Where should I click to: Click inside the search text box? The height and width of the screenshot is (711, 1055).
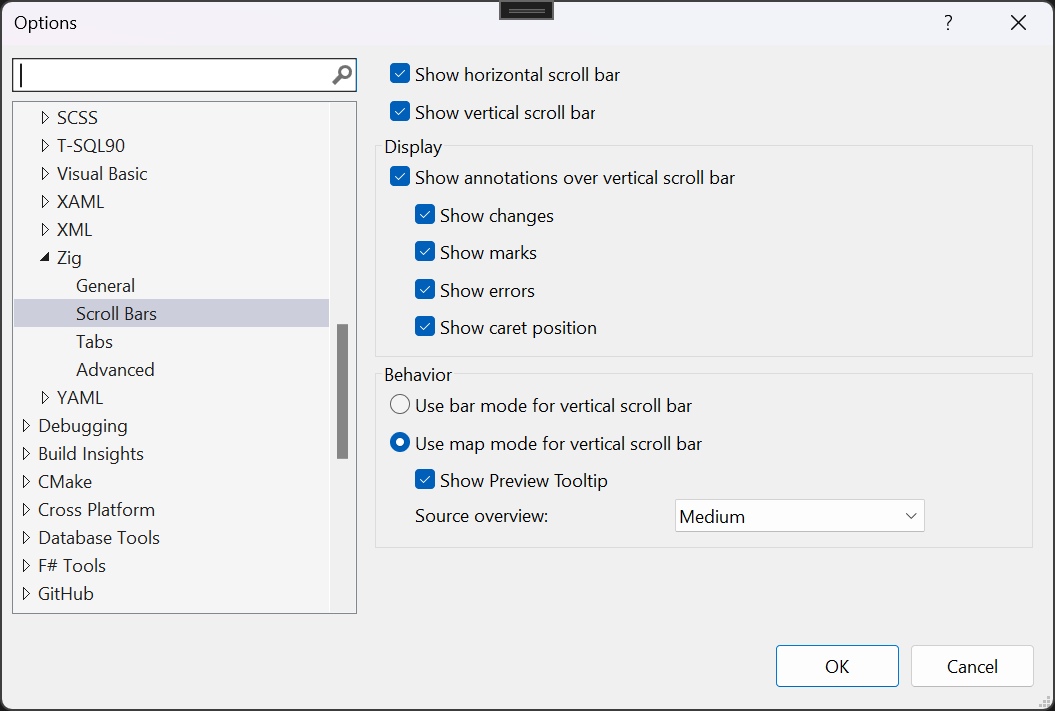[170, 74]
